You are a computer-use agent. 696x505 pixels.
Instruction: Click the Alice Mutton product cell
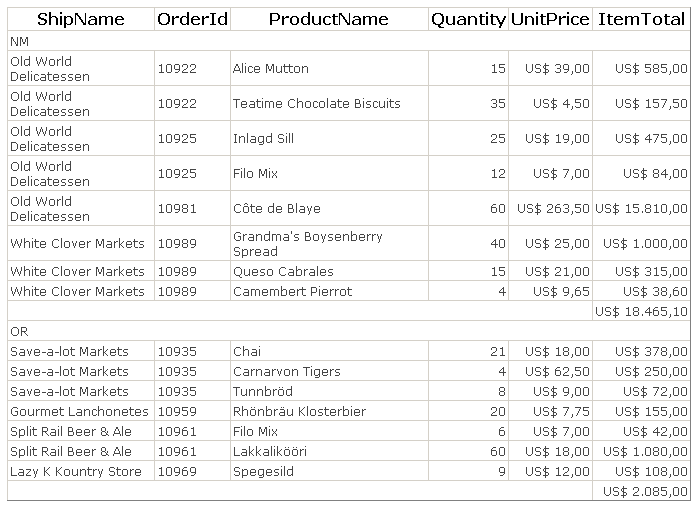[x=329, y=68]
